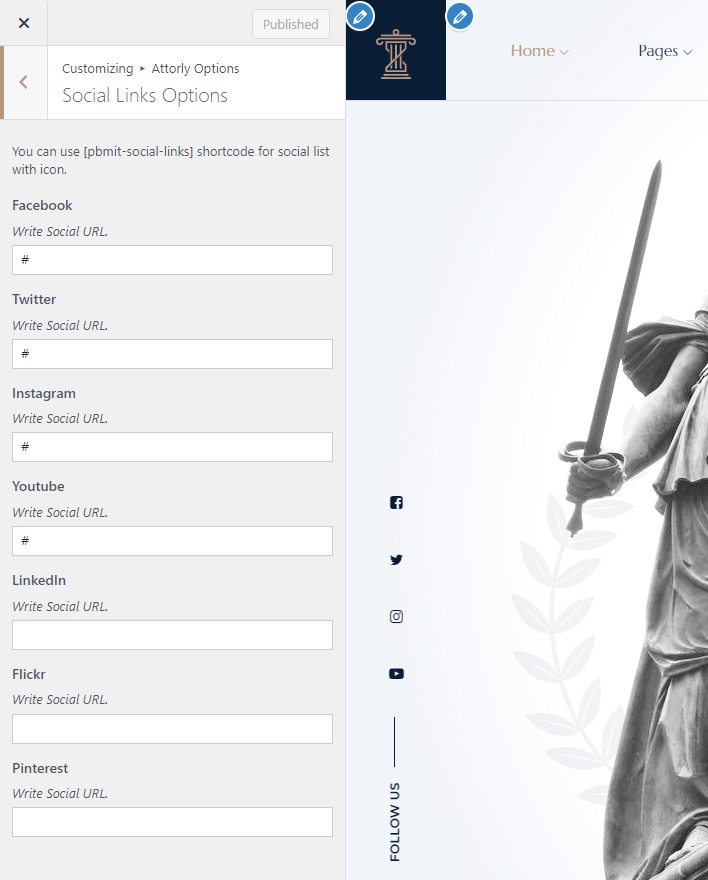Click into the Facebook URL field
Viewport: 708px width, 880px height.
pos(172,260)
